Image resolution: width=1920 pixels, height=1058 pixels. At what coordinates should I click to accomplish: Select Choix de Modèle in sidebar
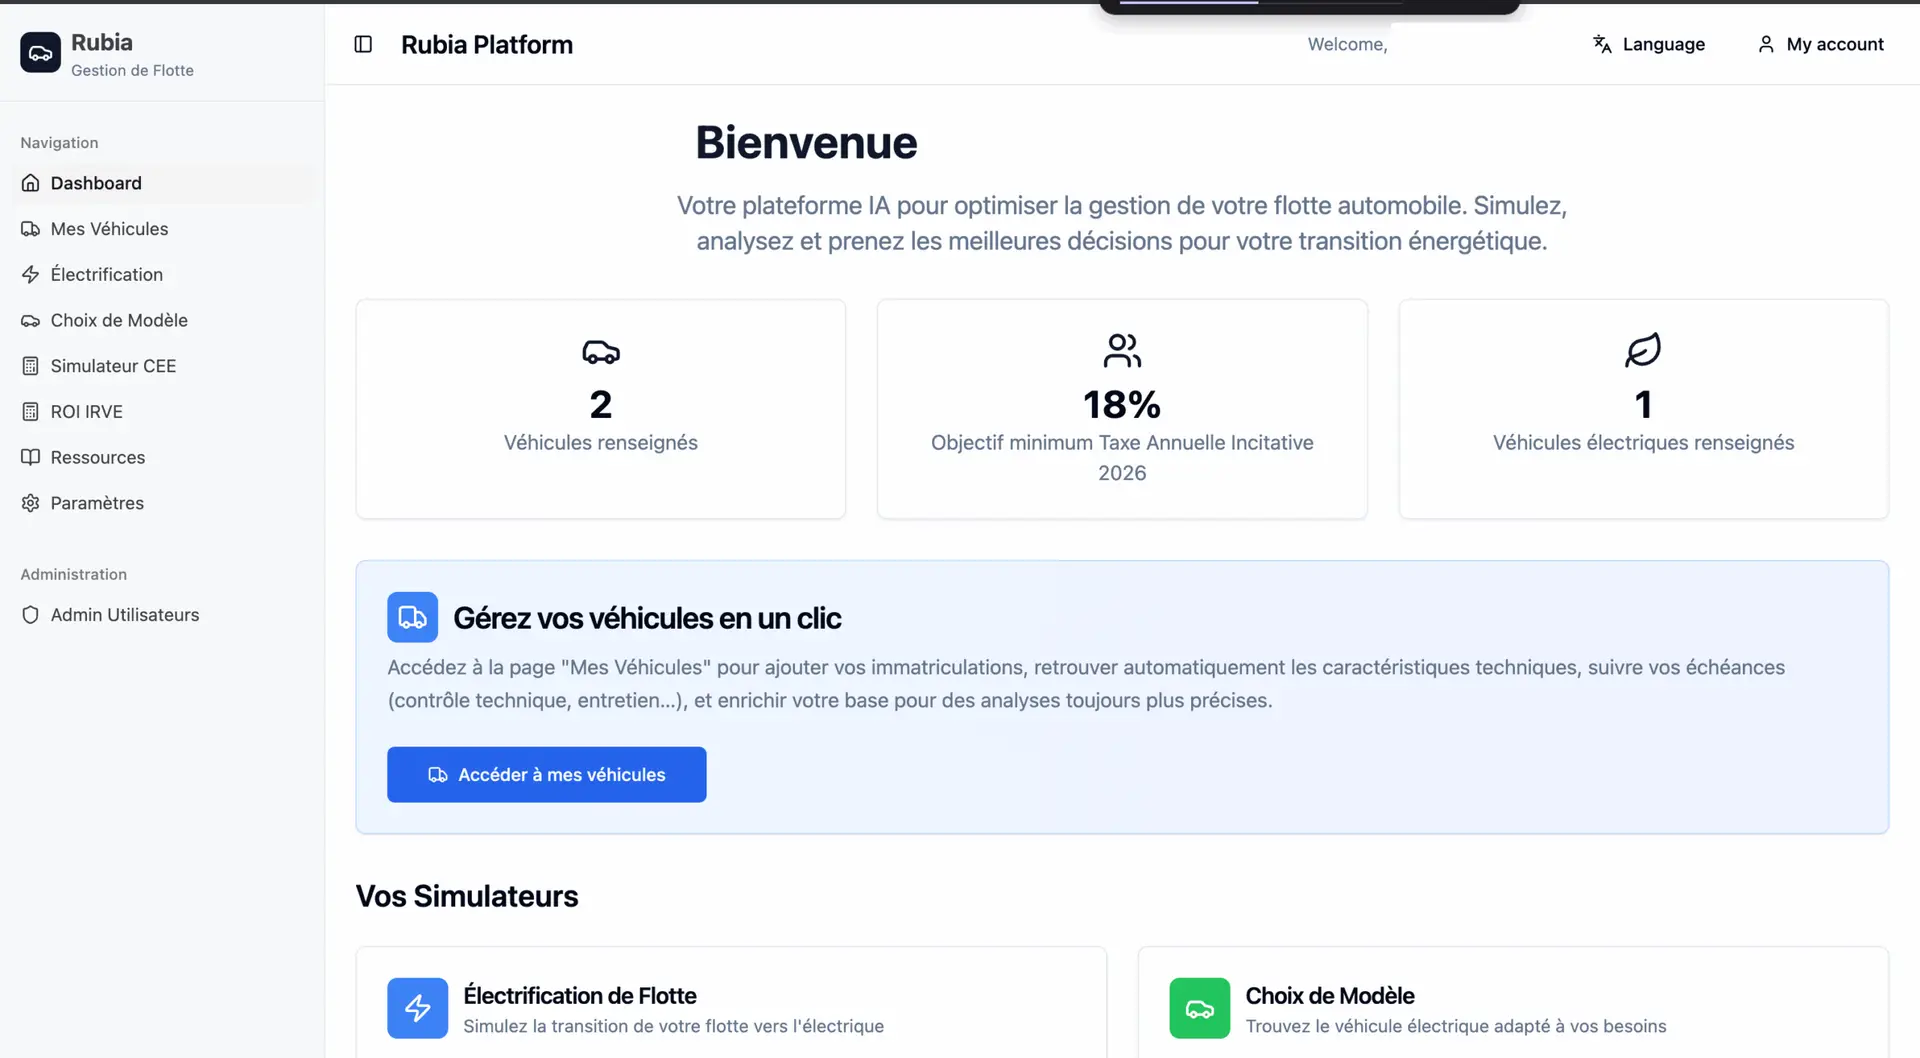click(163, 320)
